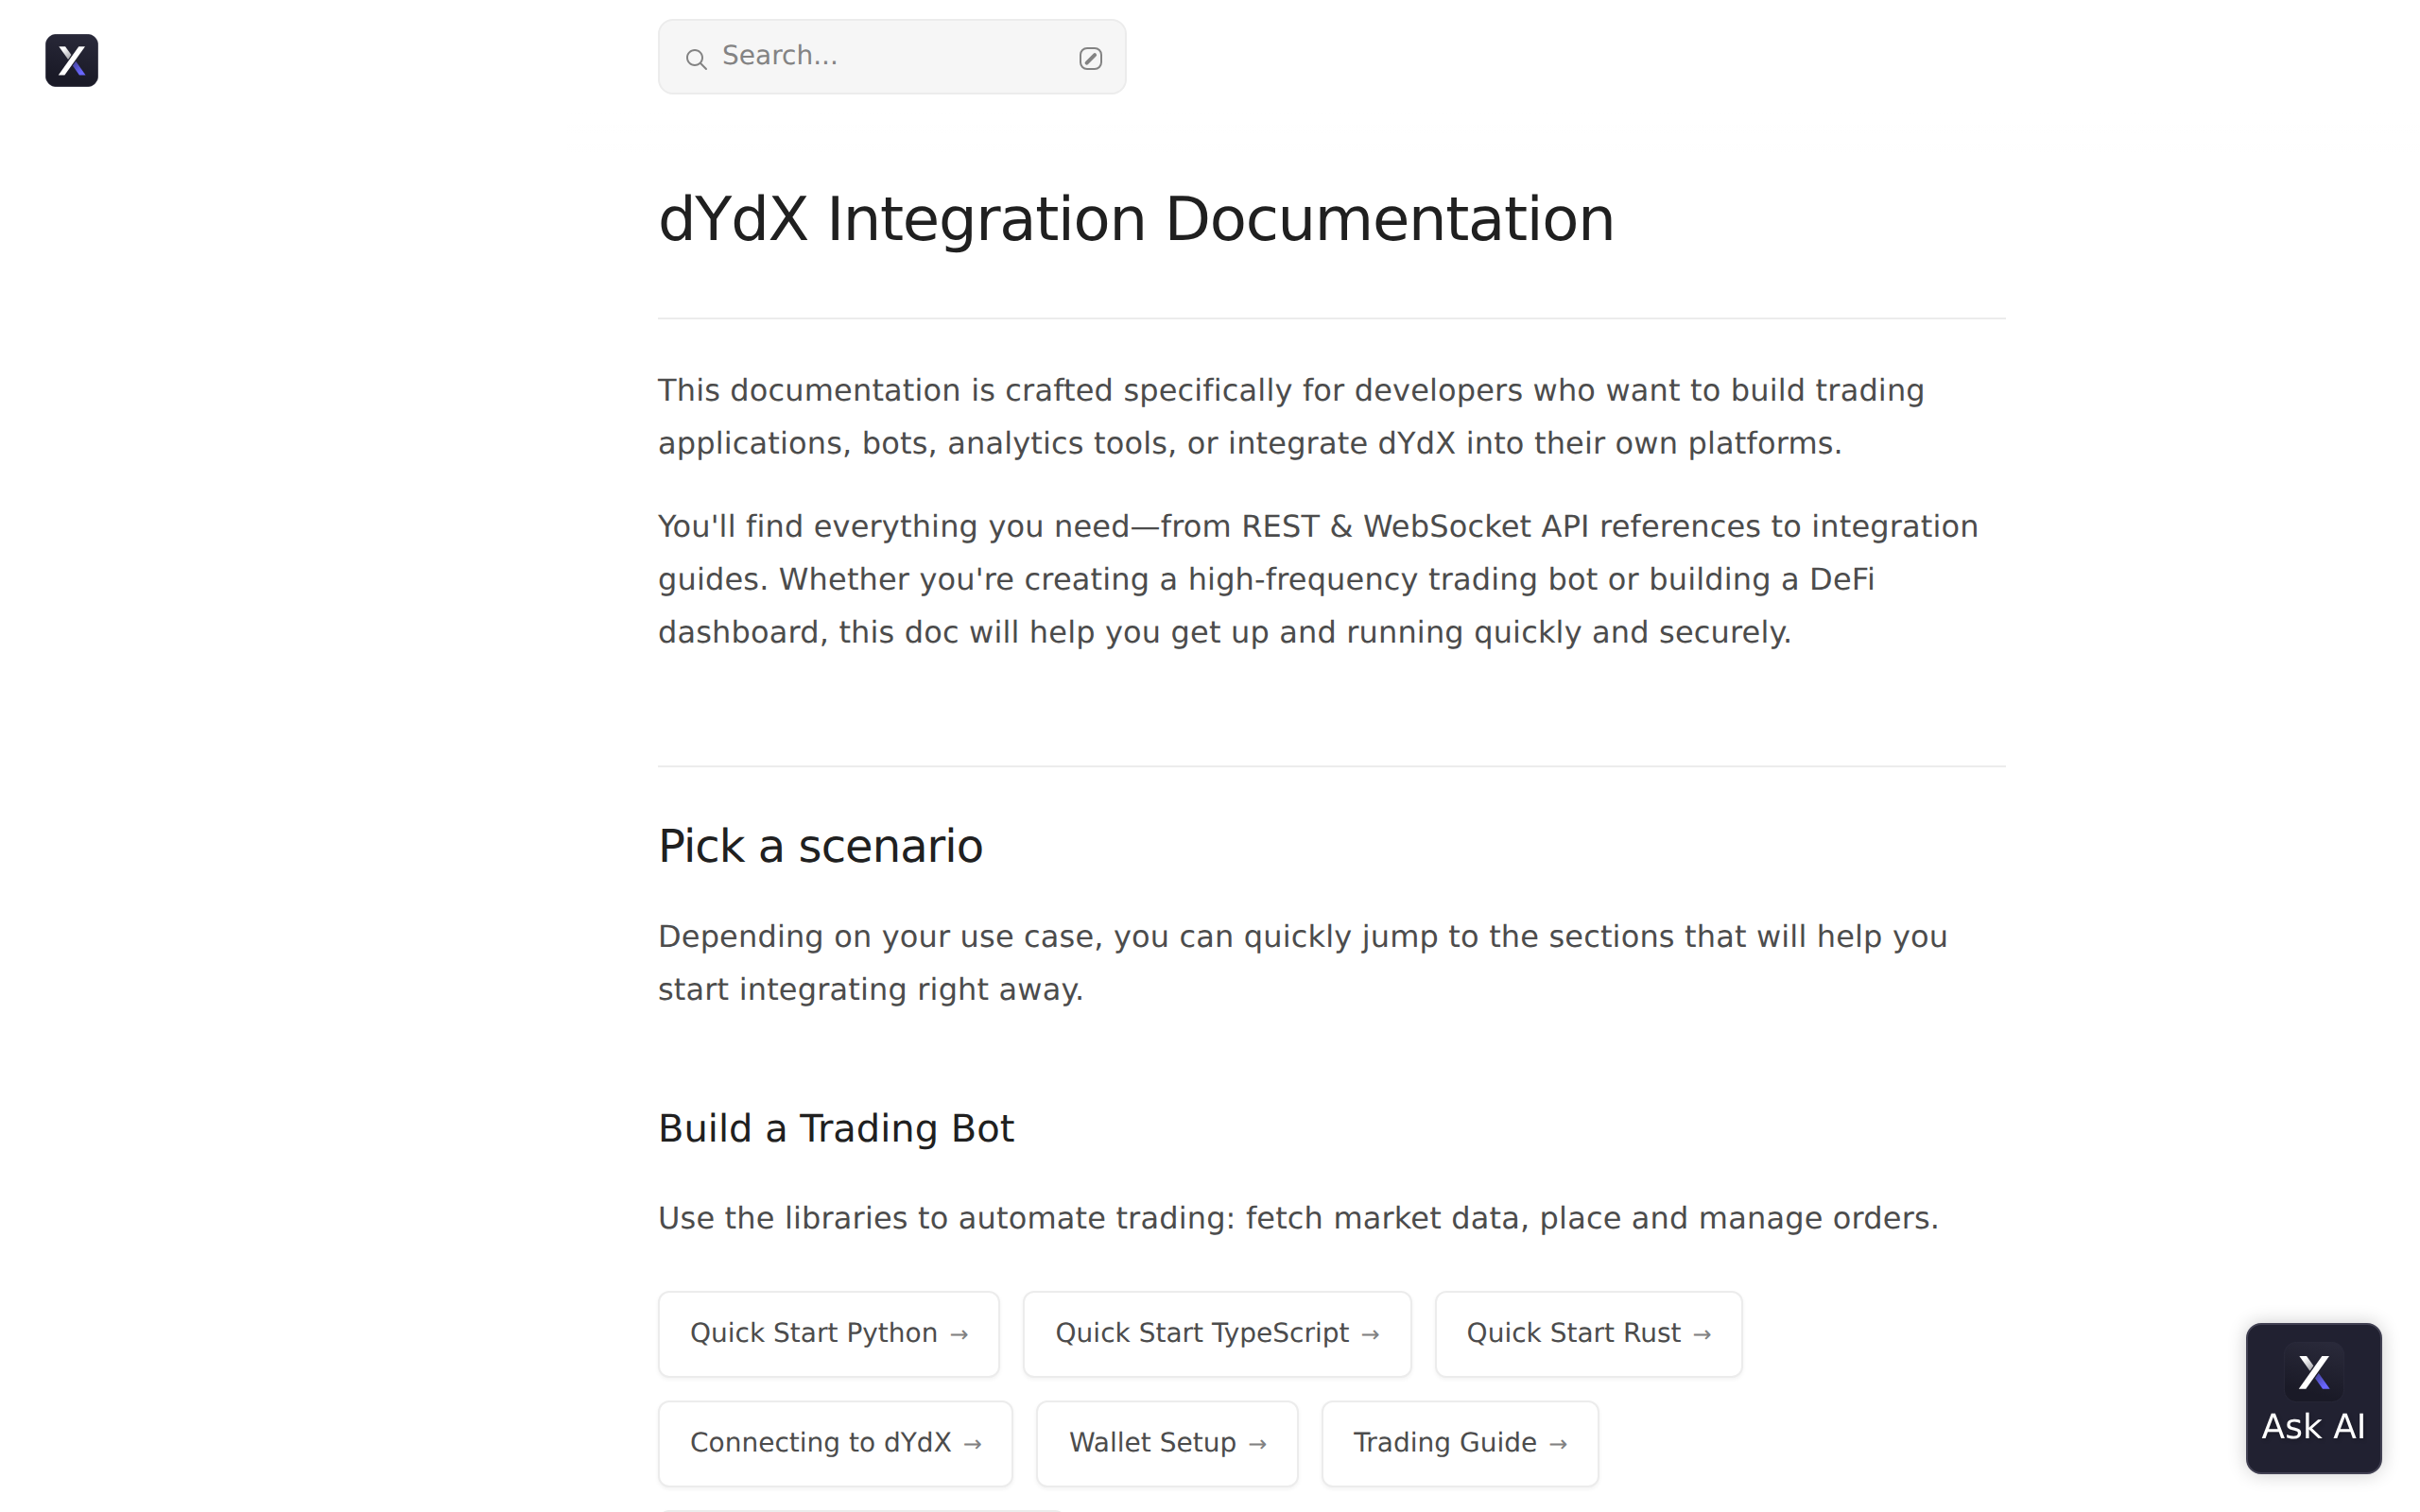Open the Quick Start Rust link
2420x1512 pixels.
[x=1589, y=1334]
